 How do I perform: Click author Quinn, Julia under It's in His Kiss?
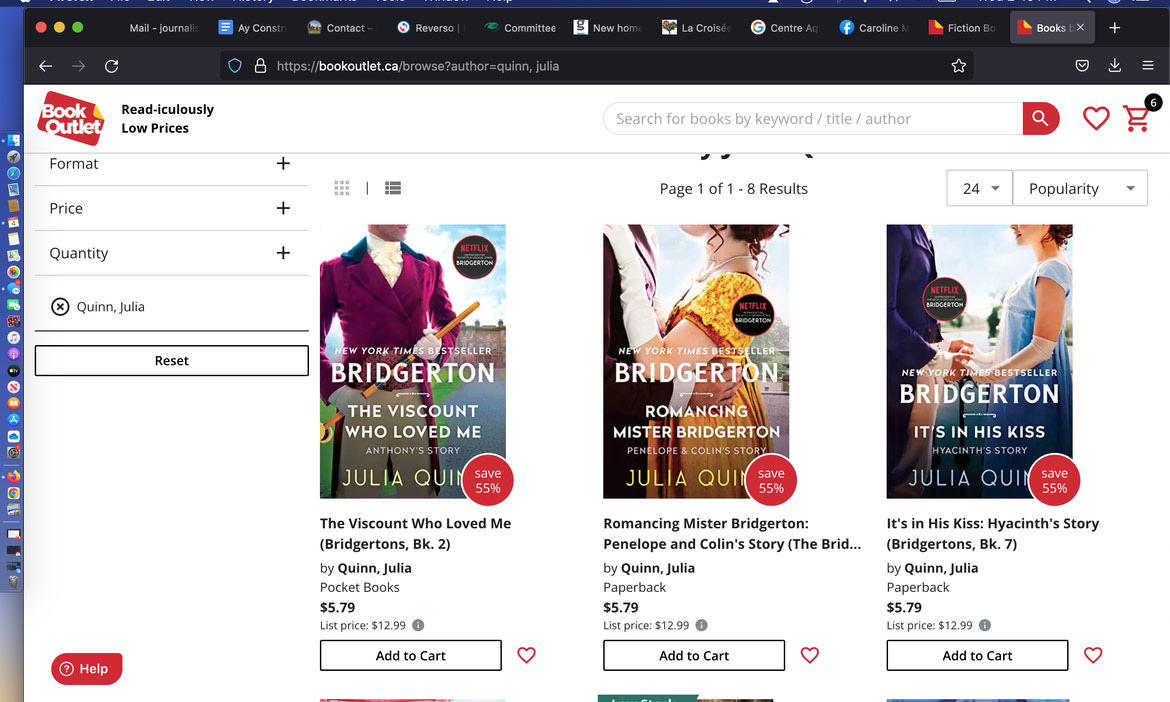(x=941, y=568)
